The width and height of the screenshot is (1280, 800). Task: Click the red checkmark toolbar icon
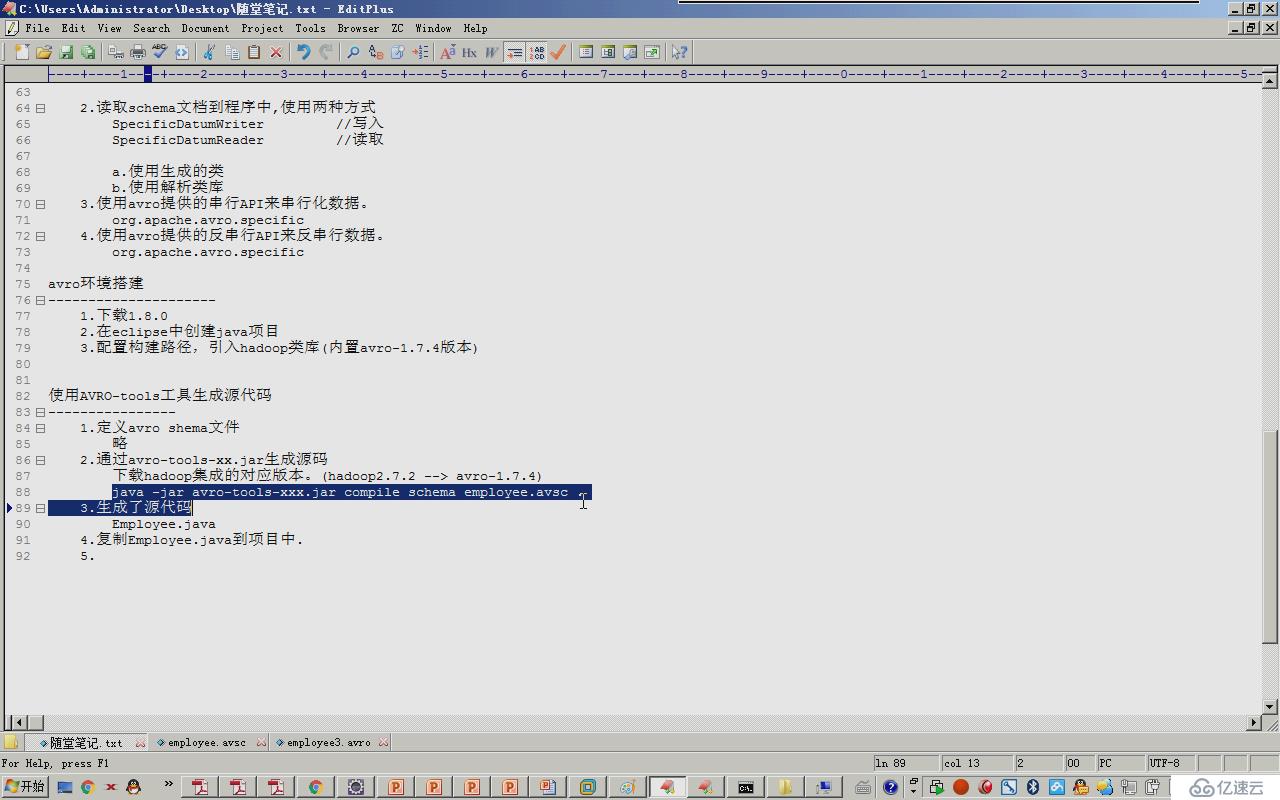[x=558, y=52]
